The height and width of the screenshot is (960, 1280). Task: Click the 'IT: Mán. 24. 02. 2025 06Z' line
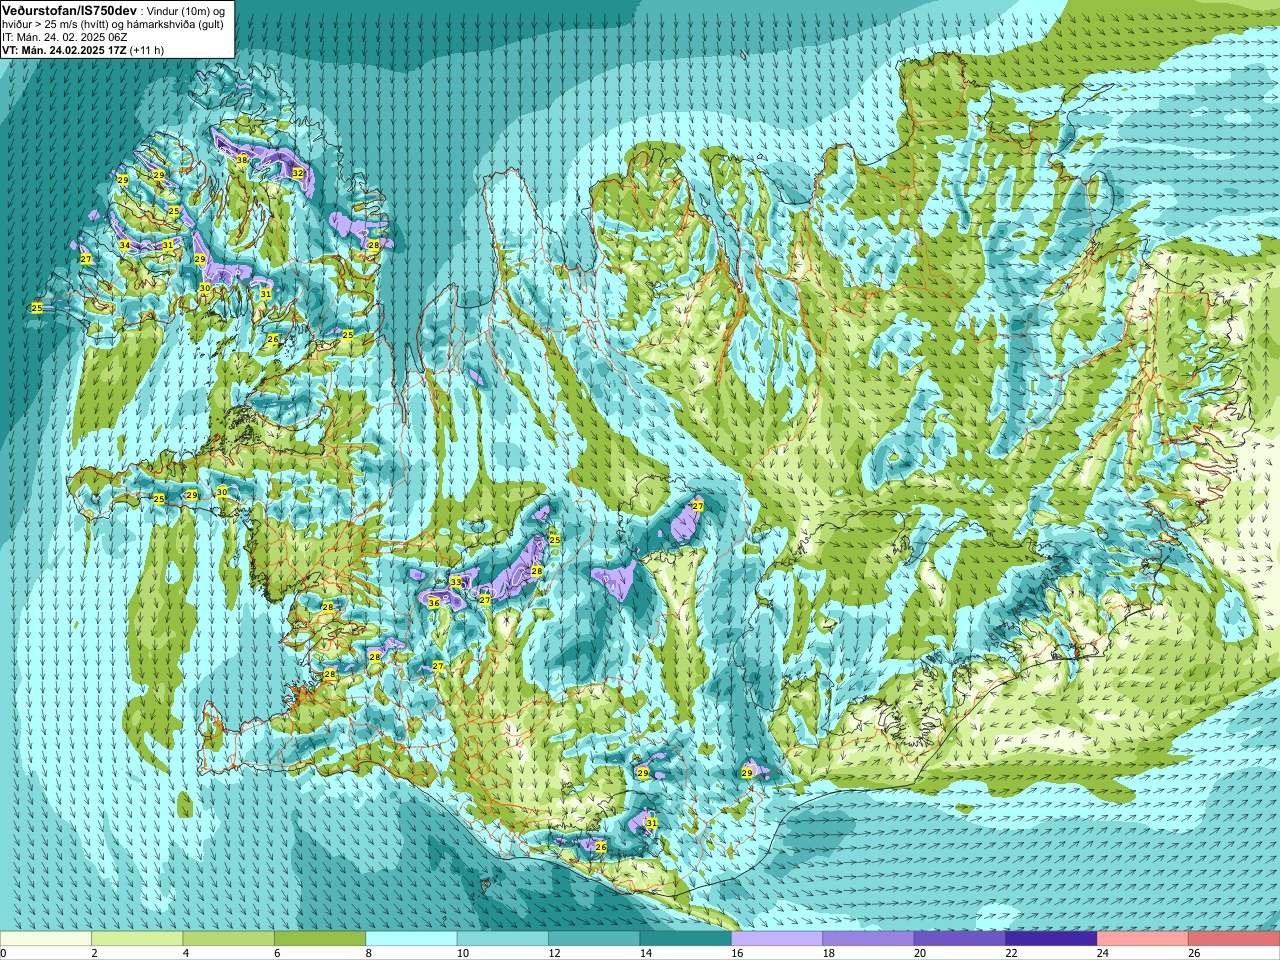(65, 37)
